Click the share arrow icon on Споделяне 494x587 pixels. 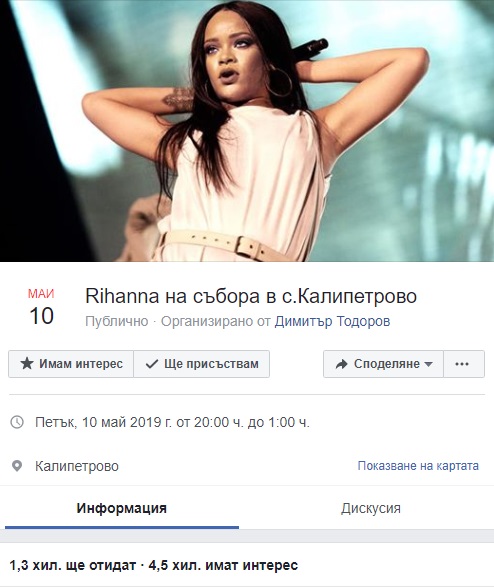pyautogui.click(x=342, y=364)
